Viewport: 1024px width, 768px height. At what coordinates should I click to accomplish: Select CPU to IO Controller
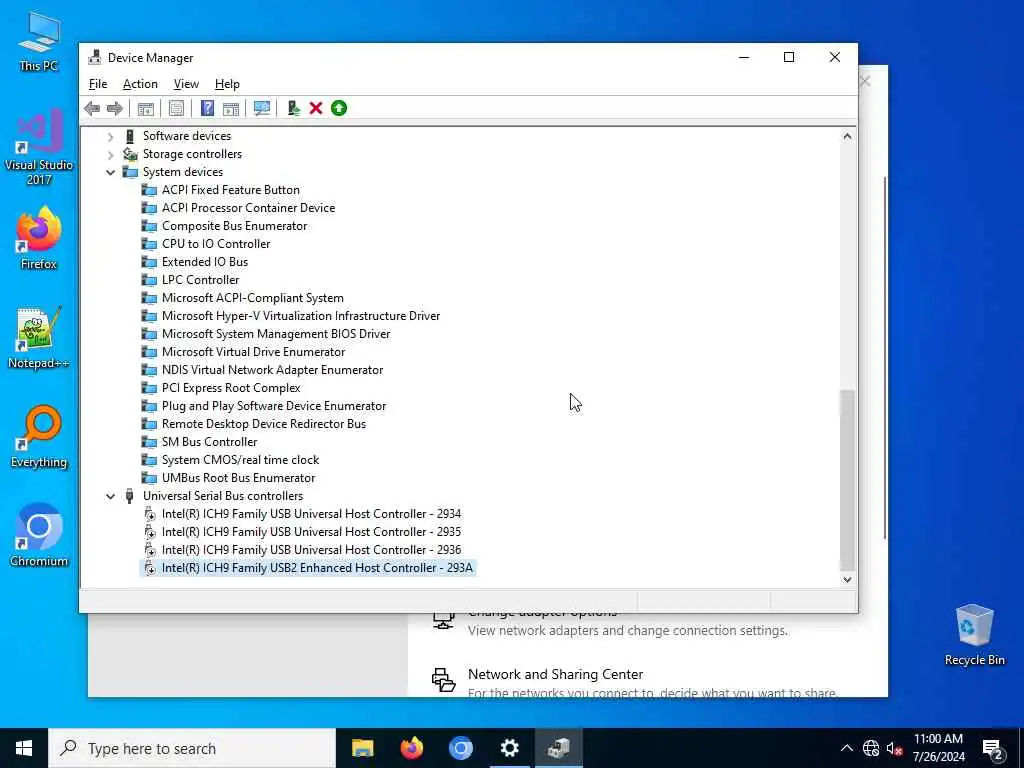click(x=216, y=244)
